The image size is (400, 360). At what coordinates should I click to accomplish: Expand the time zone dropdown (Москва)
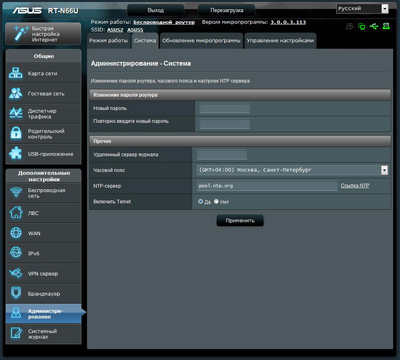coord(292,170)
